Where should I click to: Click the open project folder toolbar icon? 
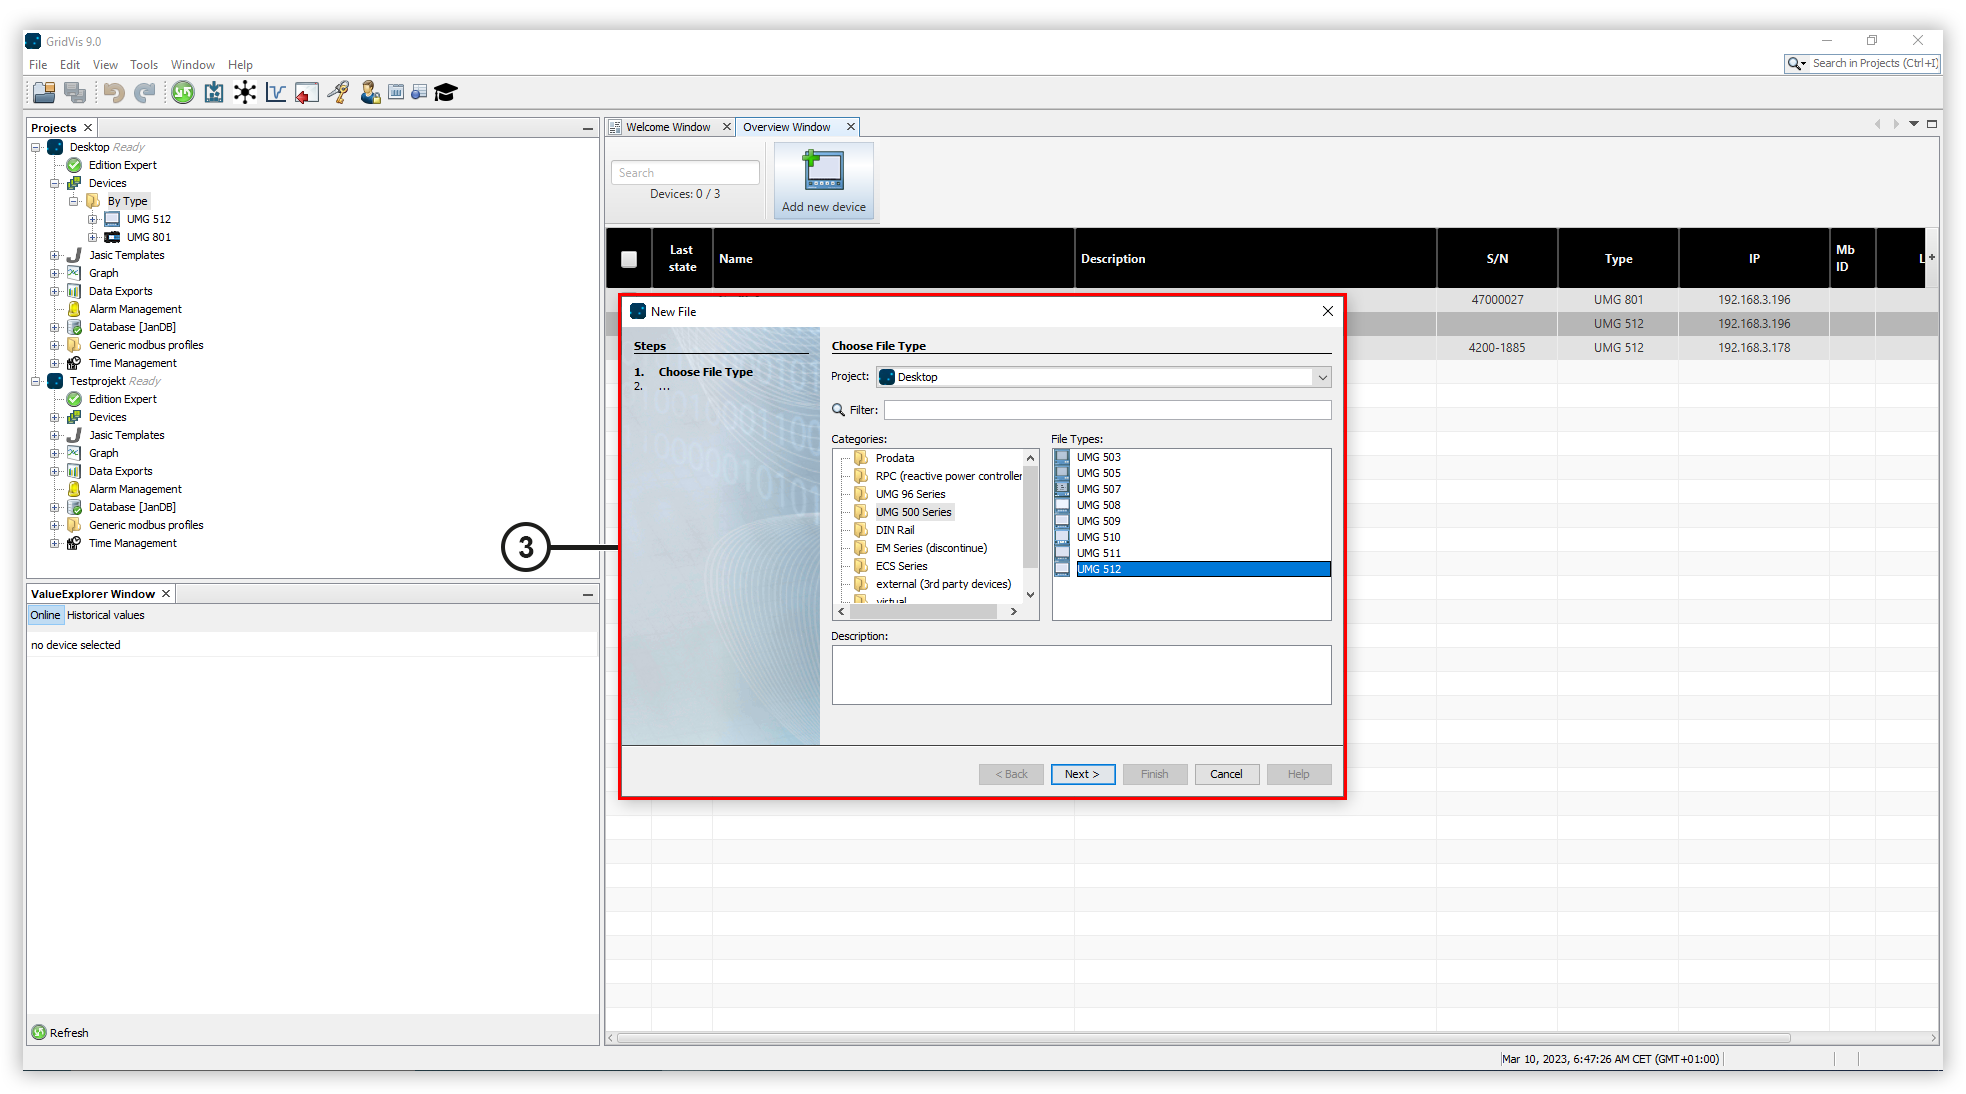[x=44, y=93]
